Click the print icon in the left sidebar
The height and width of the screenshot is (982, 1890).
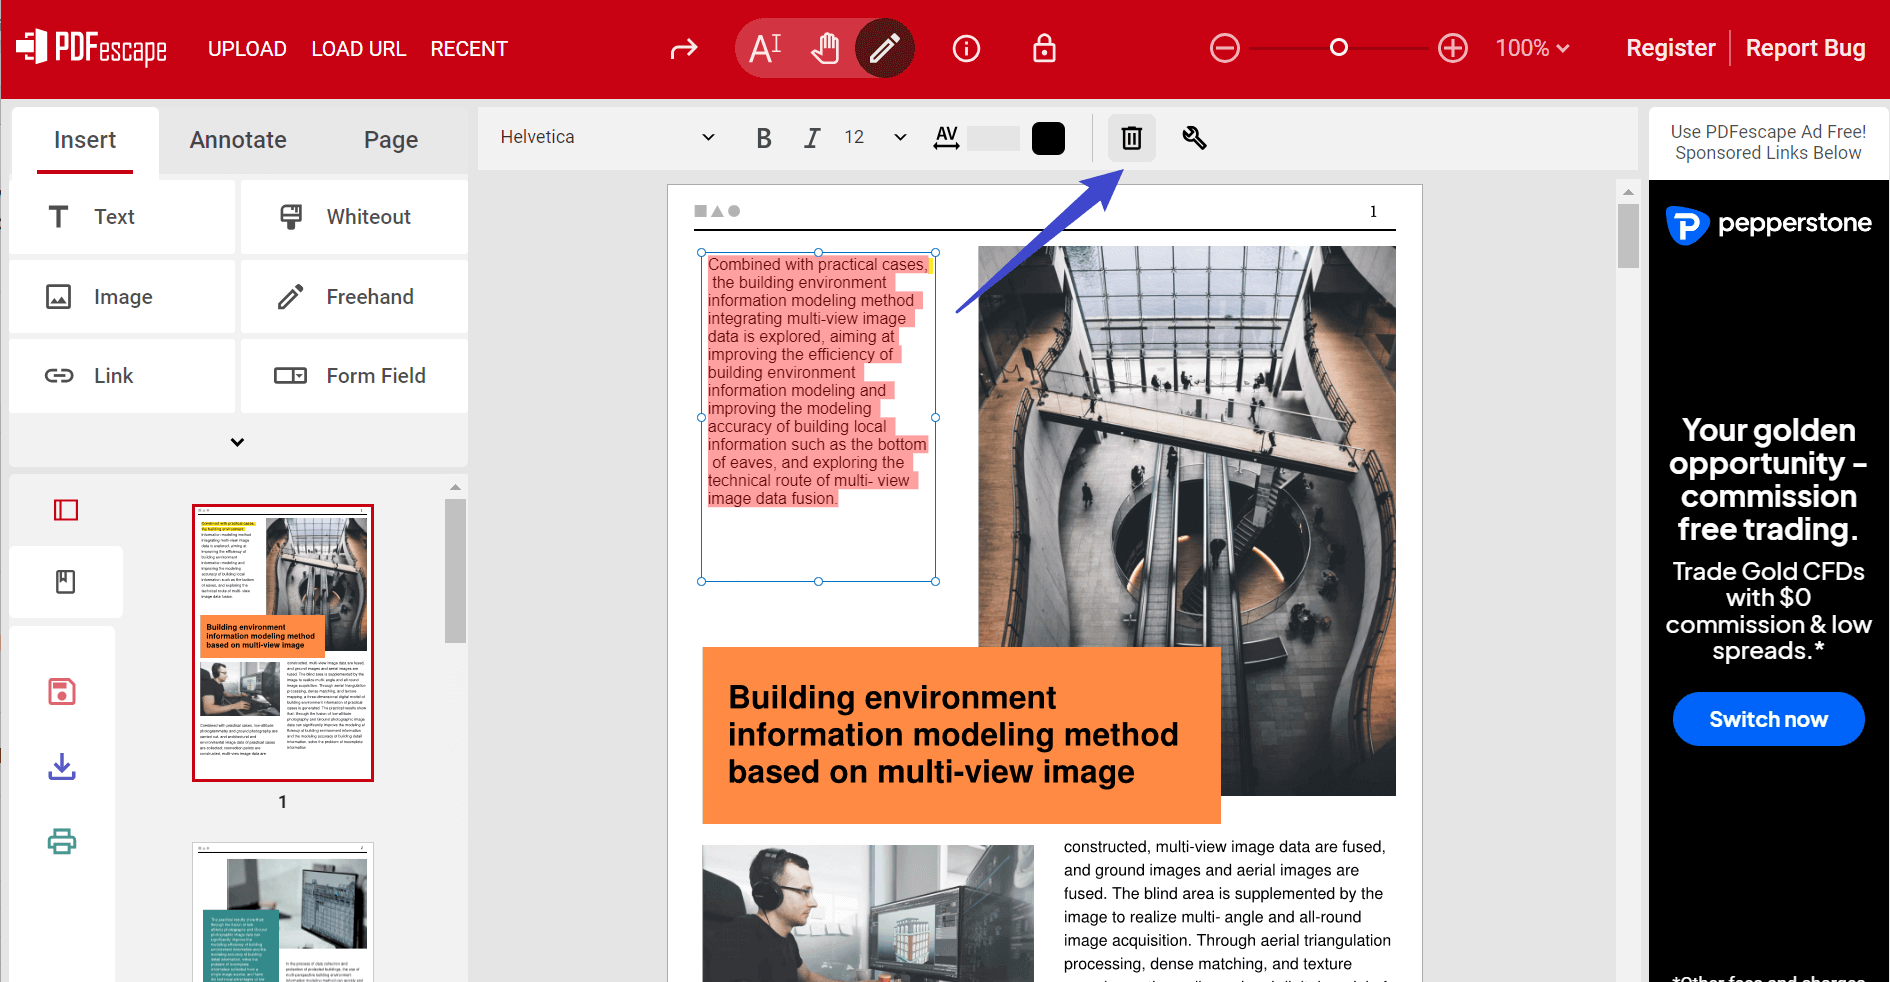pyautogui.click(x=61, y=842)
